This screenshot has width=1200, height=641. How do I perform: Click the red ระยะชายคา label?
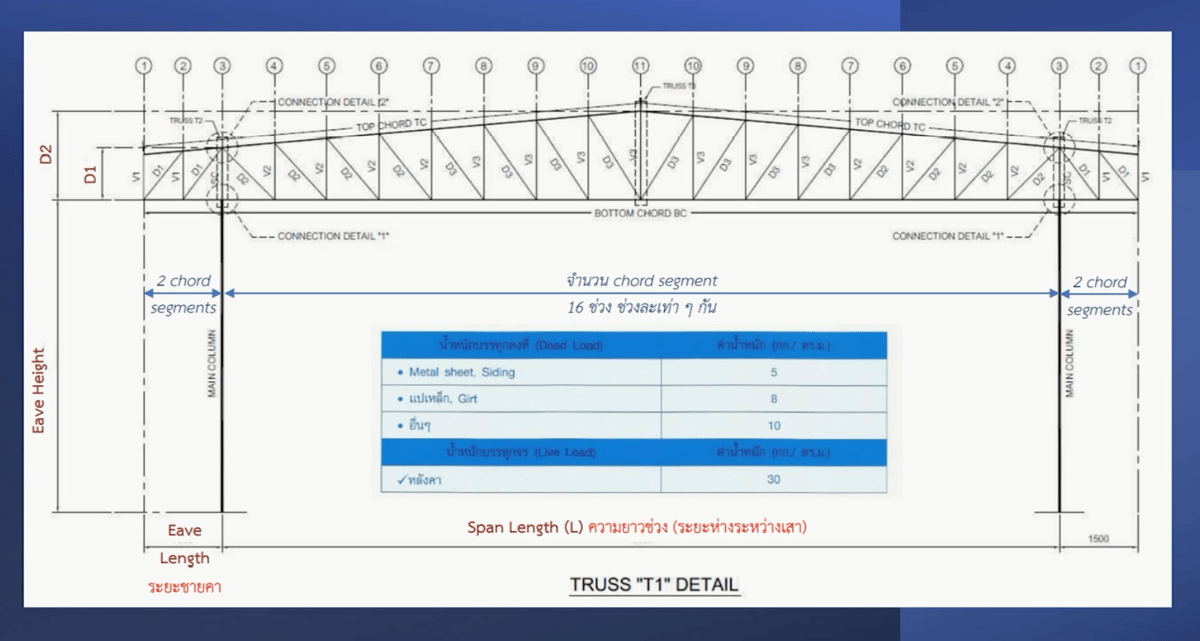184,586
